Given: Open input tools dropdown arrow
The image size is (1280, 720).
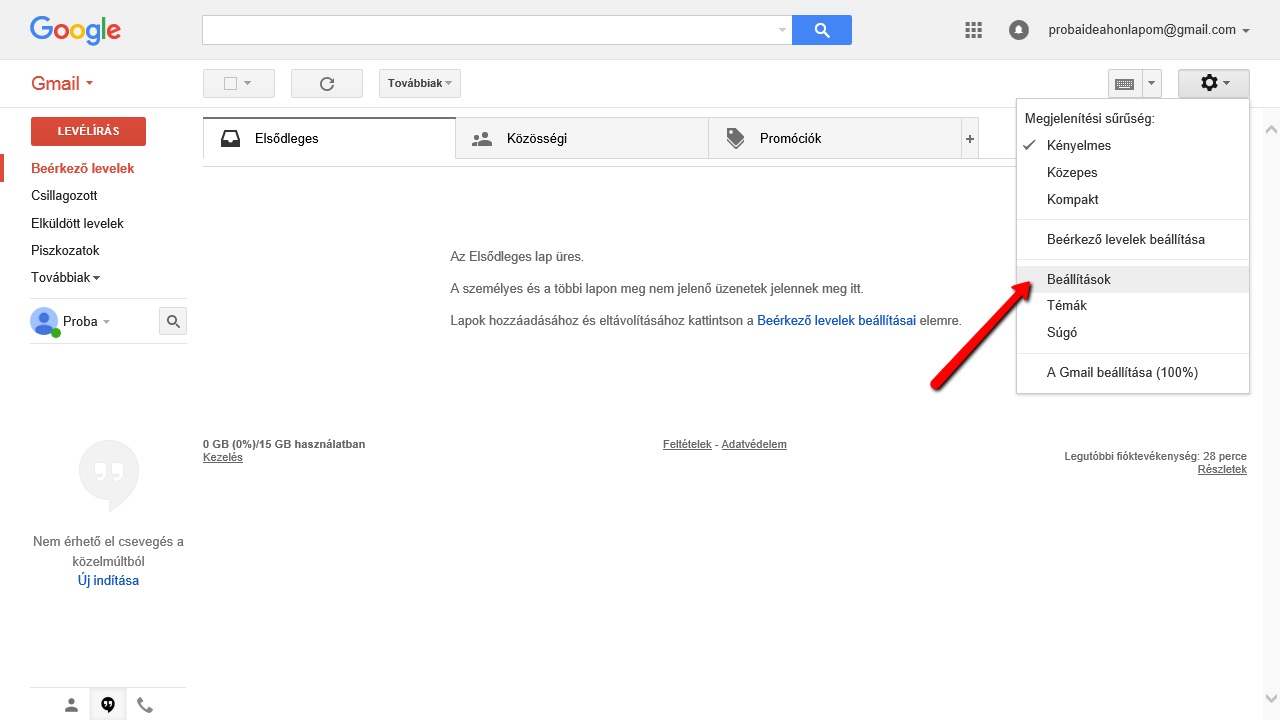Looking at the screenshot, I should [1151, 84].
